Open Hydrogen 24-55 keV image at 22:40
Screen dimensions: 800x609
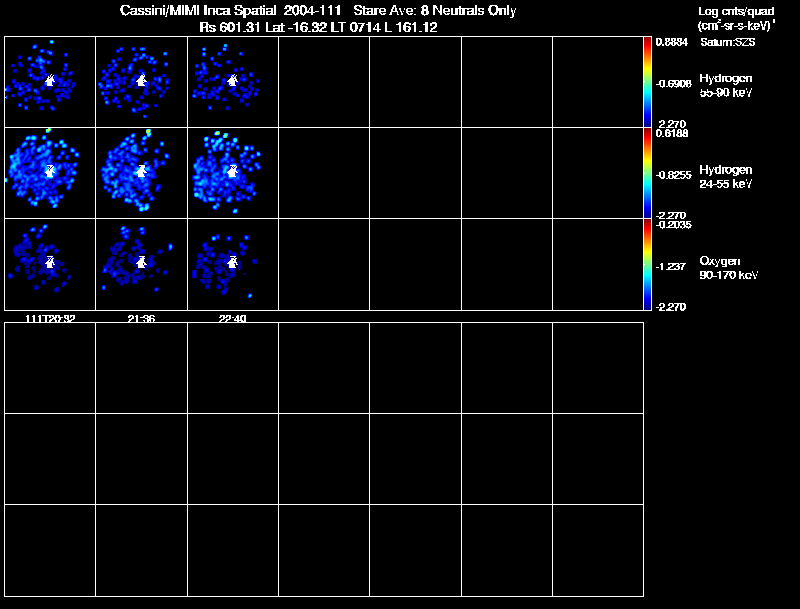tap(233, 173)
